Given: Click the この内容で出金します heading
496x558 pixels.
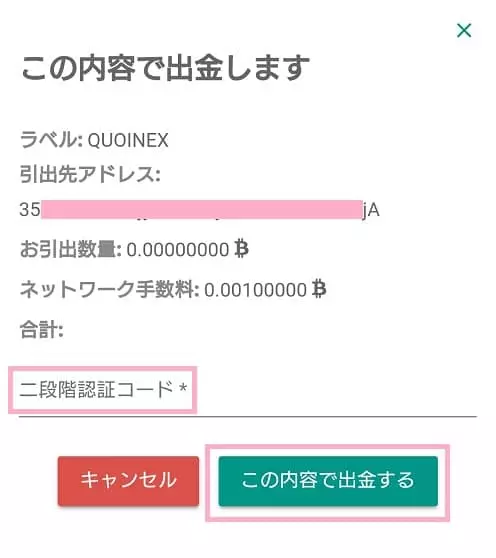Looking at the screenshot, I should click(165, 68).
